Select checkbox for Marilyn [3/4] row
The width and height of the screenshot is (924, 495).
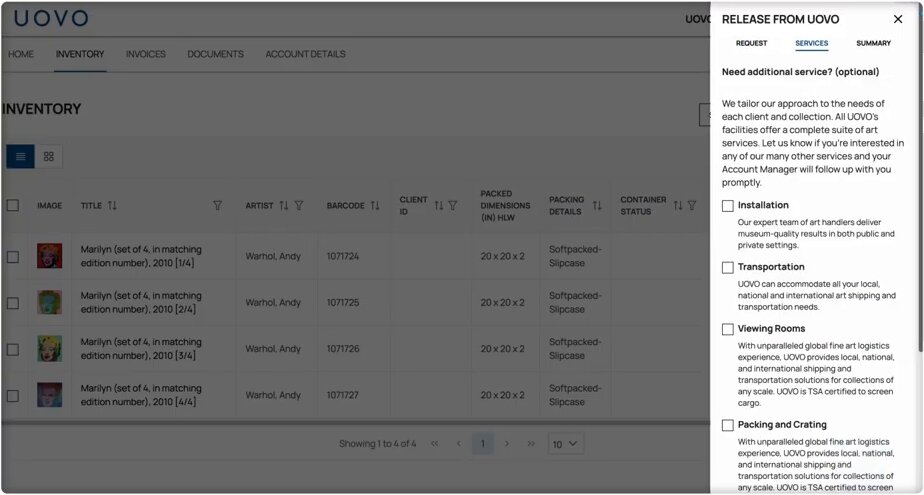pyautogui.click(x=13, y=349)
